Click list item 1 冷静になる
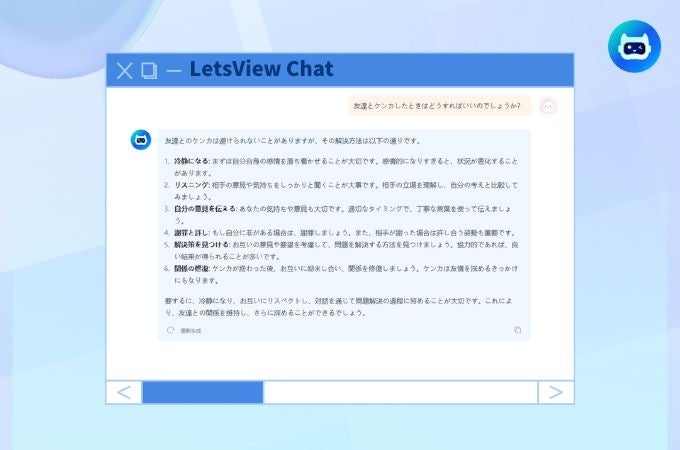Image resolution: width=680 pixels, height=450 pixels. (341, 167)
